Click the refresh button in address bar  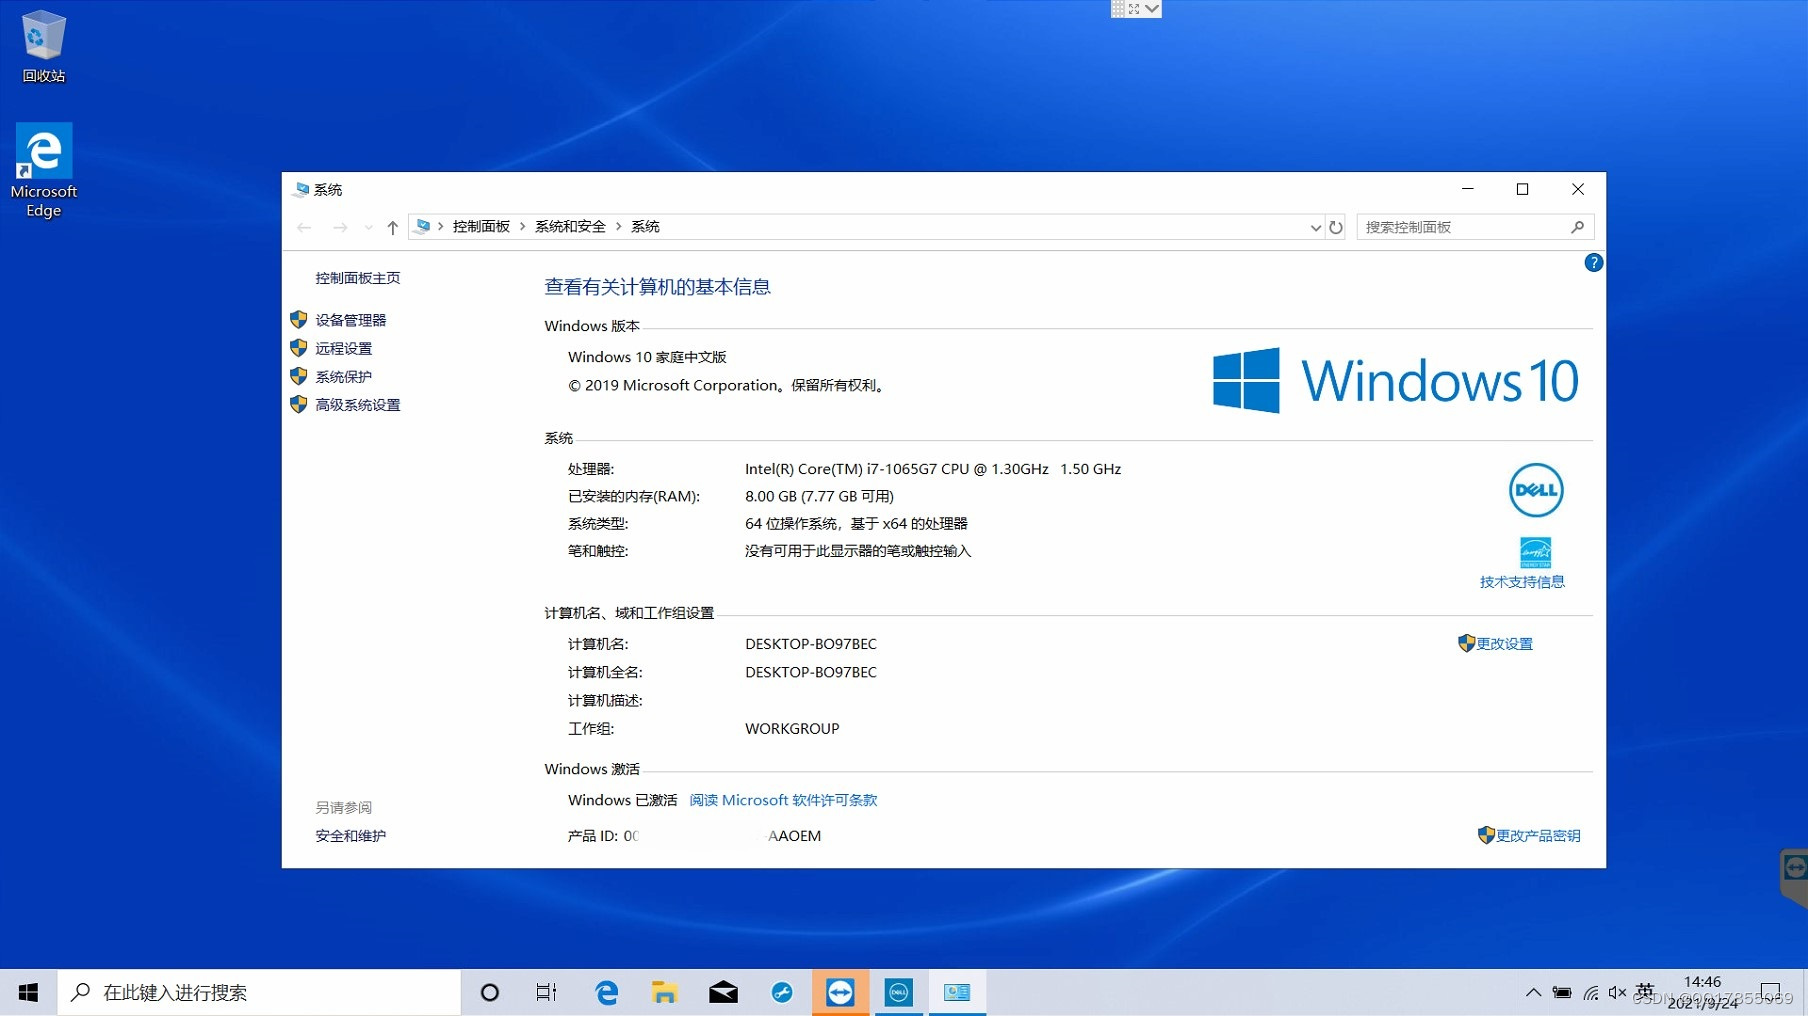click(1336, 228)
